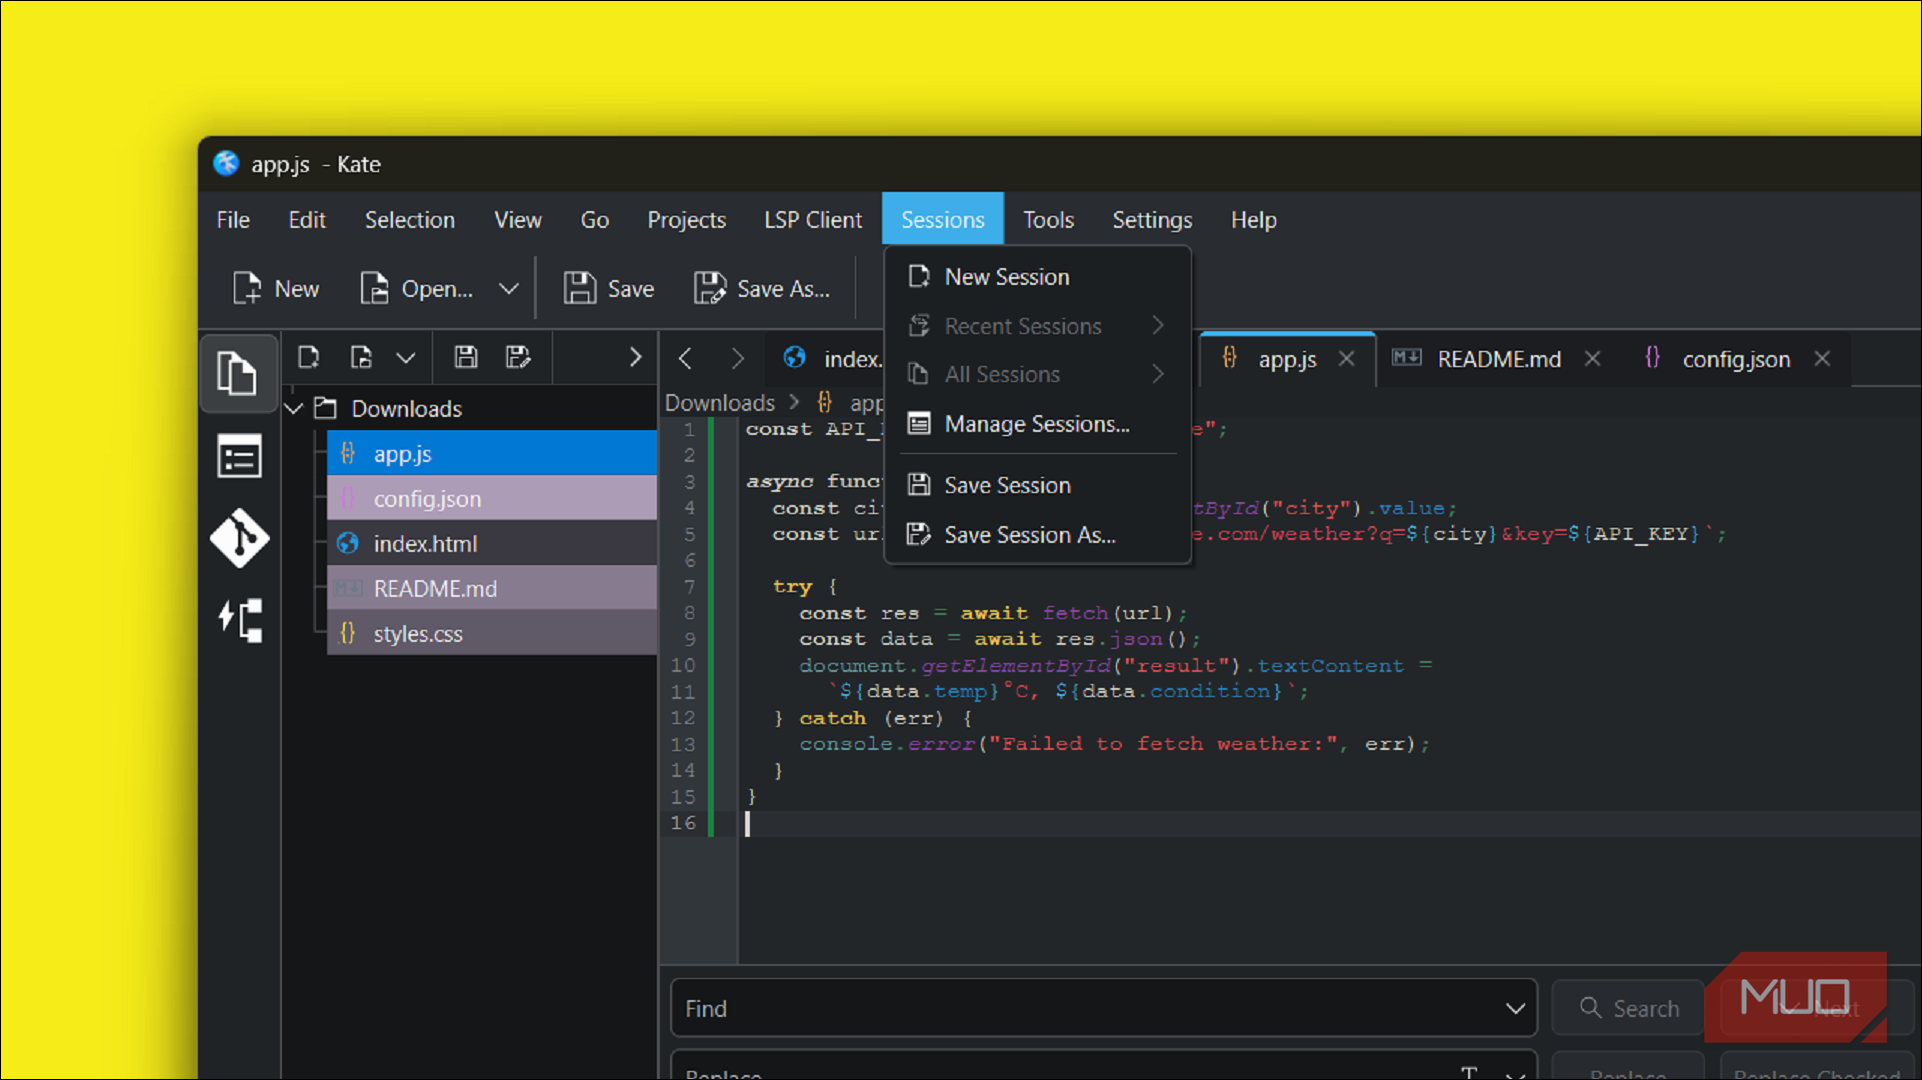Expand the sidebar toolbar overflow arrow

click(x=635, y=357)
